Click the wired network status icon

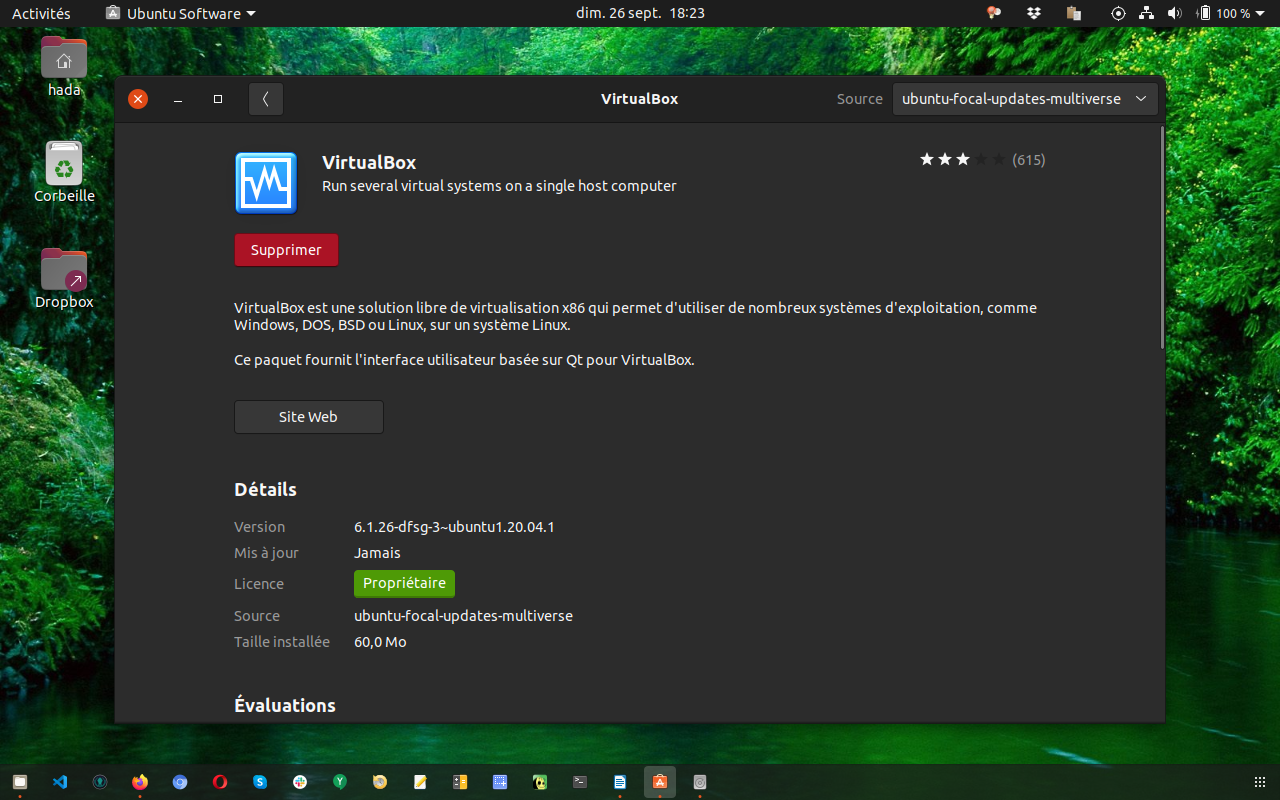[1147, 13]
